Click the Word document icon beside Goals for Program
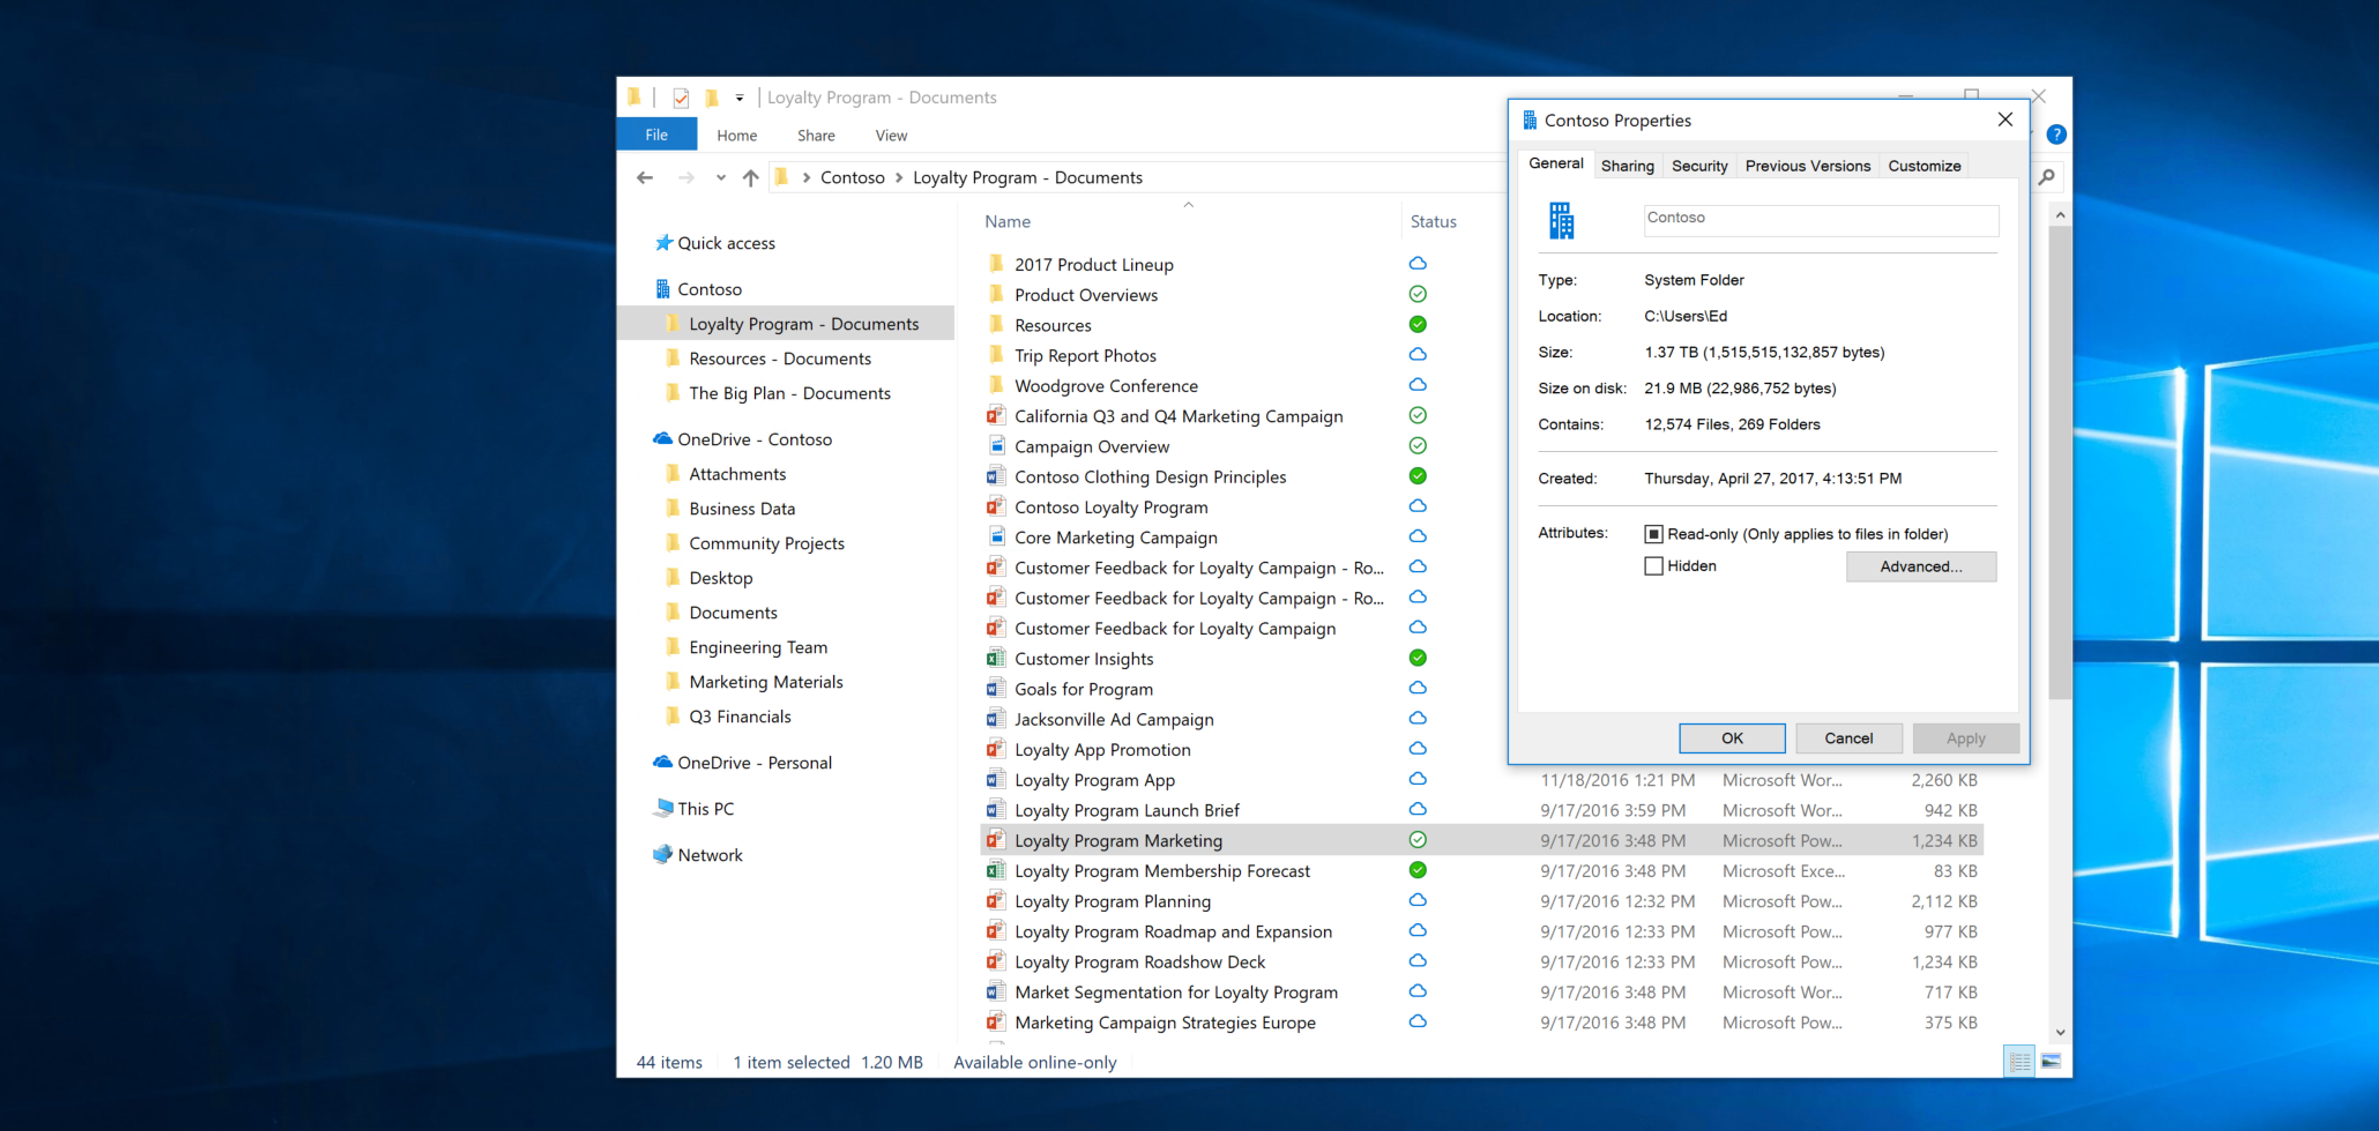The image size is (2379, 1131). tap(995, 688)
